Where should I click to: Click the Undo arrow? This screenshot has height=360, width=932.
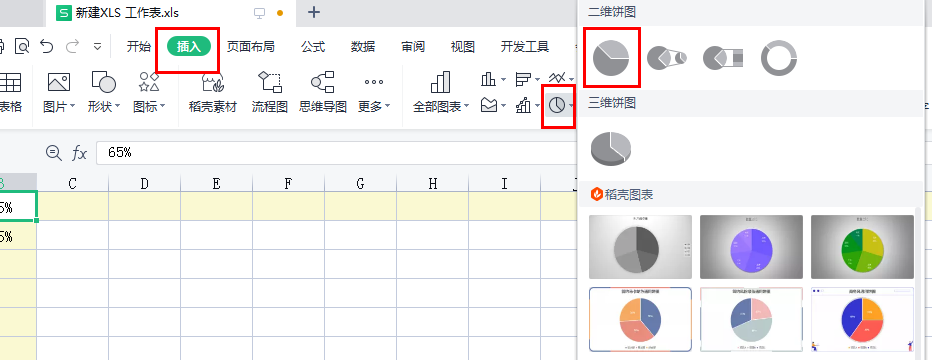[46, 46]
